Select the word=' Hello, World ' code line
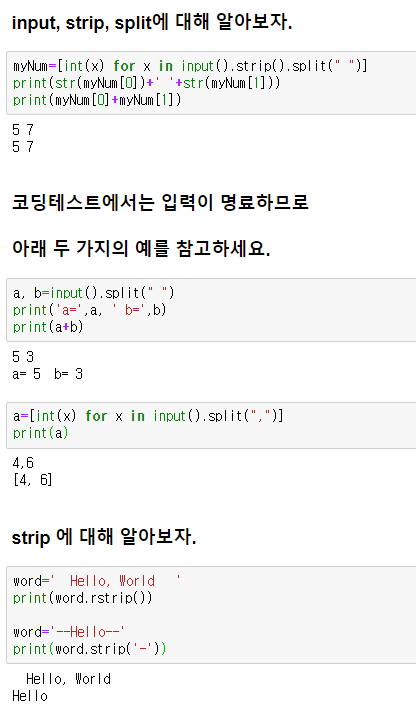Viewport: 416px width, 709px height. coord(97,581)
